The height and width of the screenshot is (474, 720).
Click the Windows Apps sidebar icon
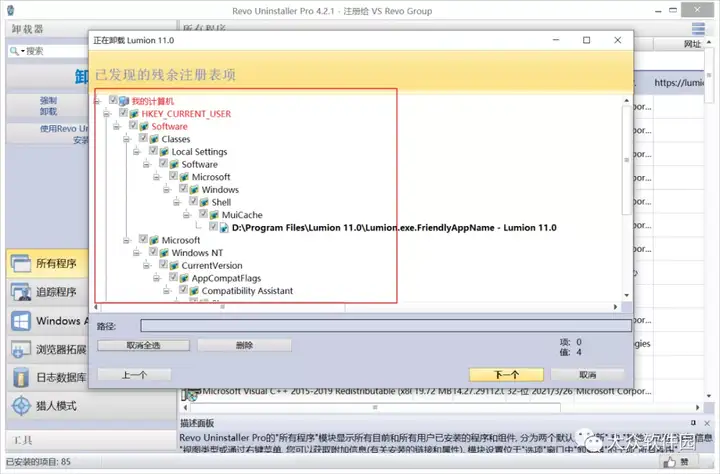21,321
